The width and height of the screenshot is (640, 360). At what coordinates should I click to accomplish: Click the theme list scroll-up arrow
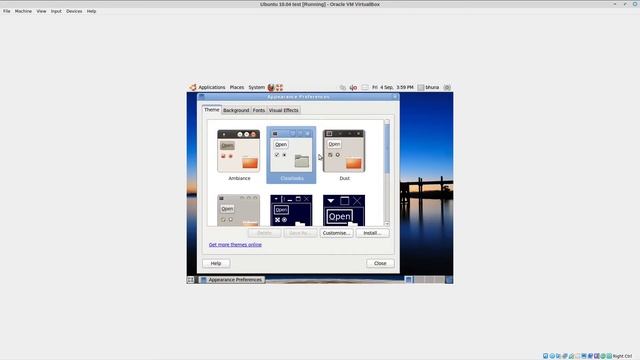tap(387, 122)
